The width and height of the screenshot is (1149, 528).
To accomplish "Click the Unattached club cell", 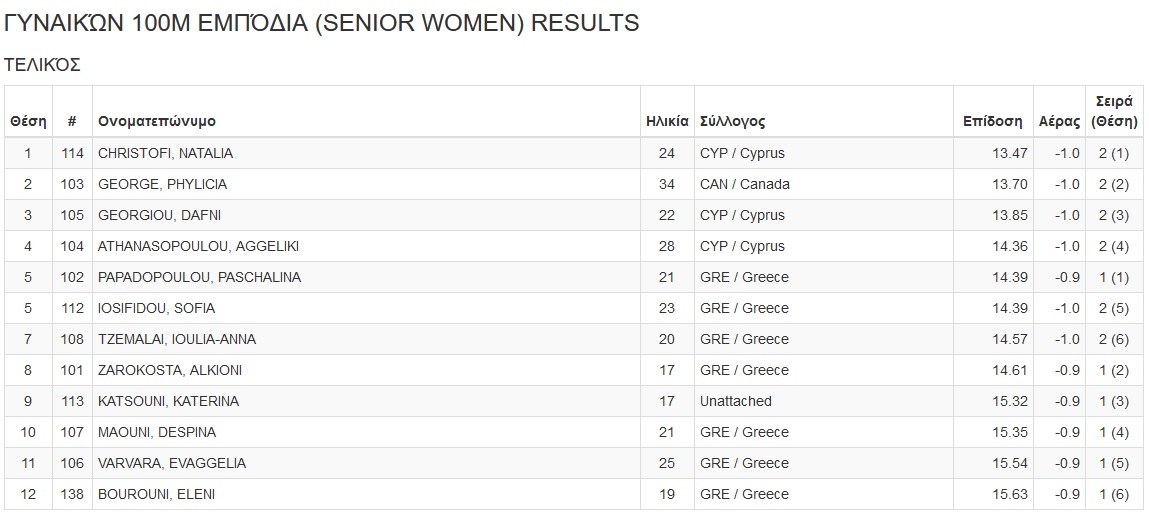I will [x=736, y=401].
